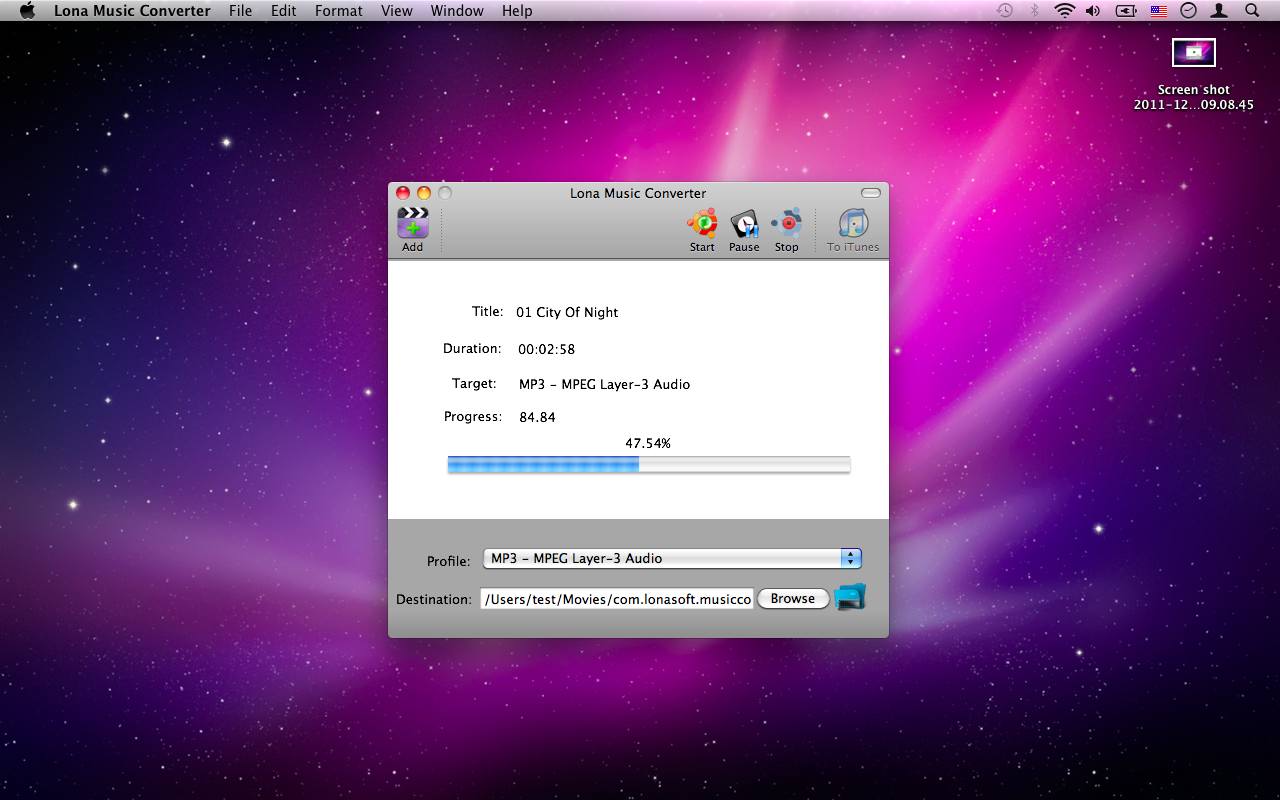Click the volume speaker icon in the menu bar
The height and width of the screenshot is (800, 1280).
(x=1093, y=11)
